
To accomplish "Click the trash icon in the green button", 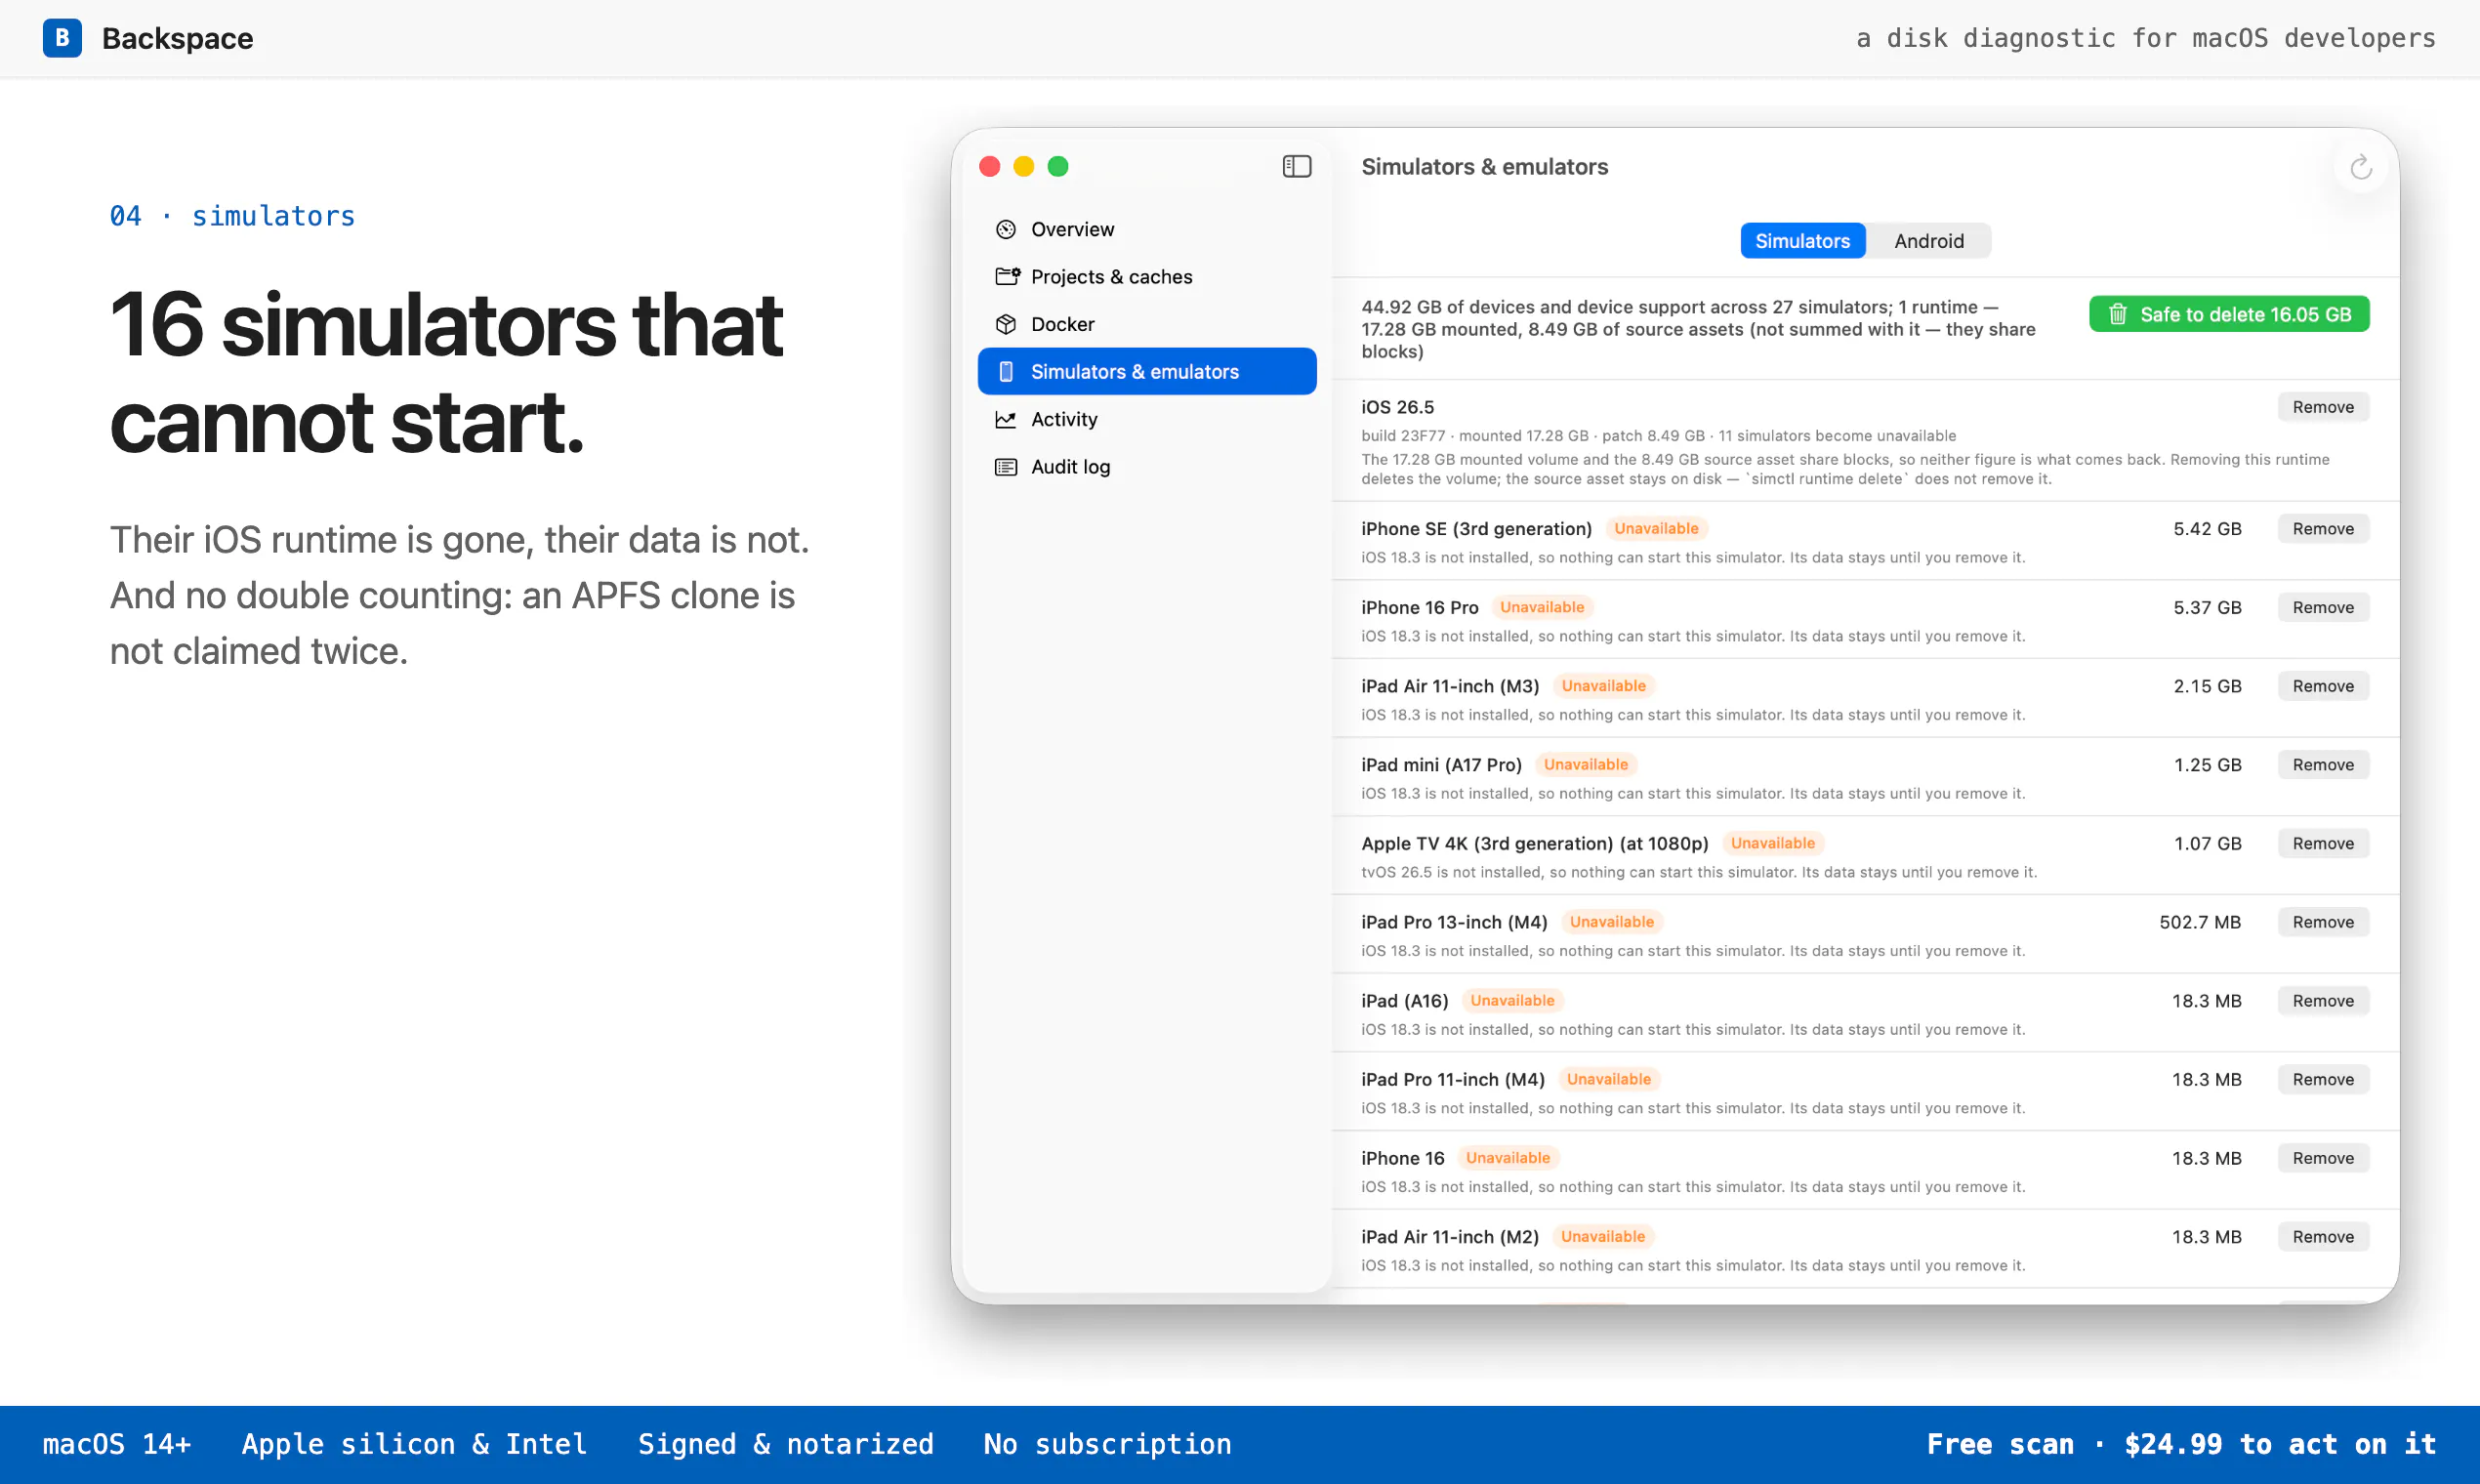I will (x=2118, y=314).
